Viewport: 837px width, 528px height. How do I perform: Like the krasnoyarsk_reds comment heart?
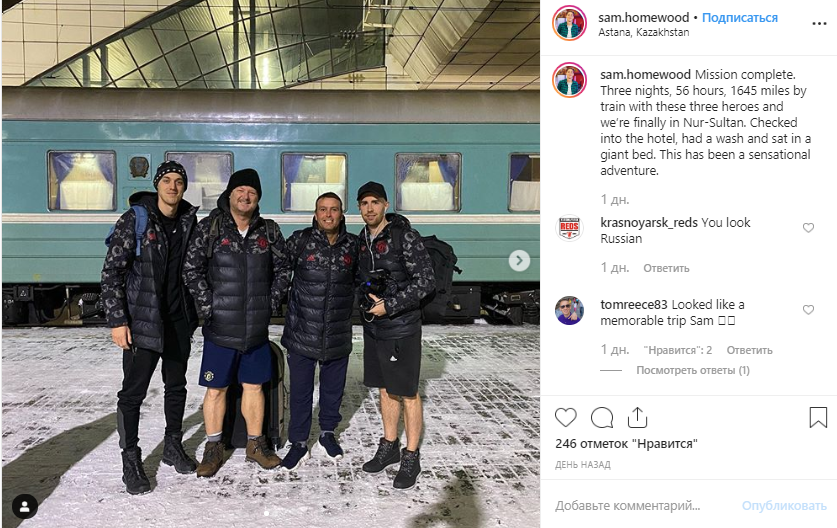coord(808,228)
